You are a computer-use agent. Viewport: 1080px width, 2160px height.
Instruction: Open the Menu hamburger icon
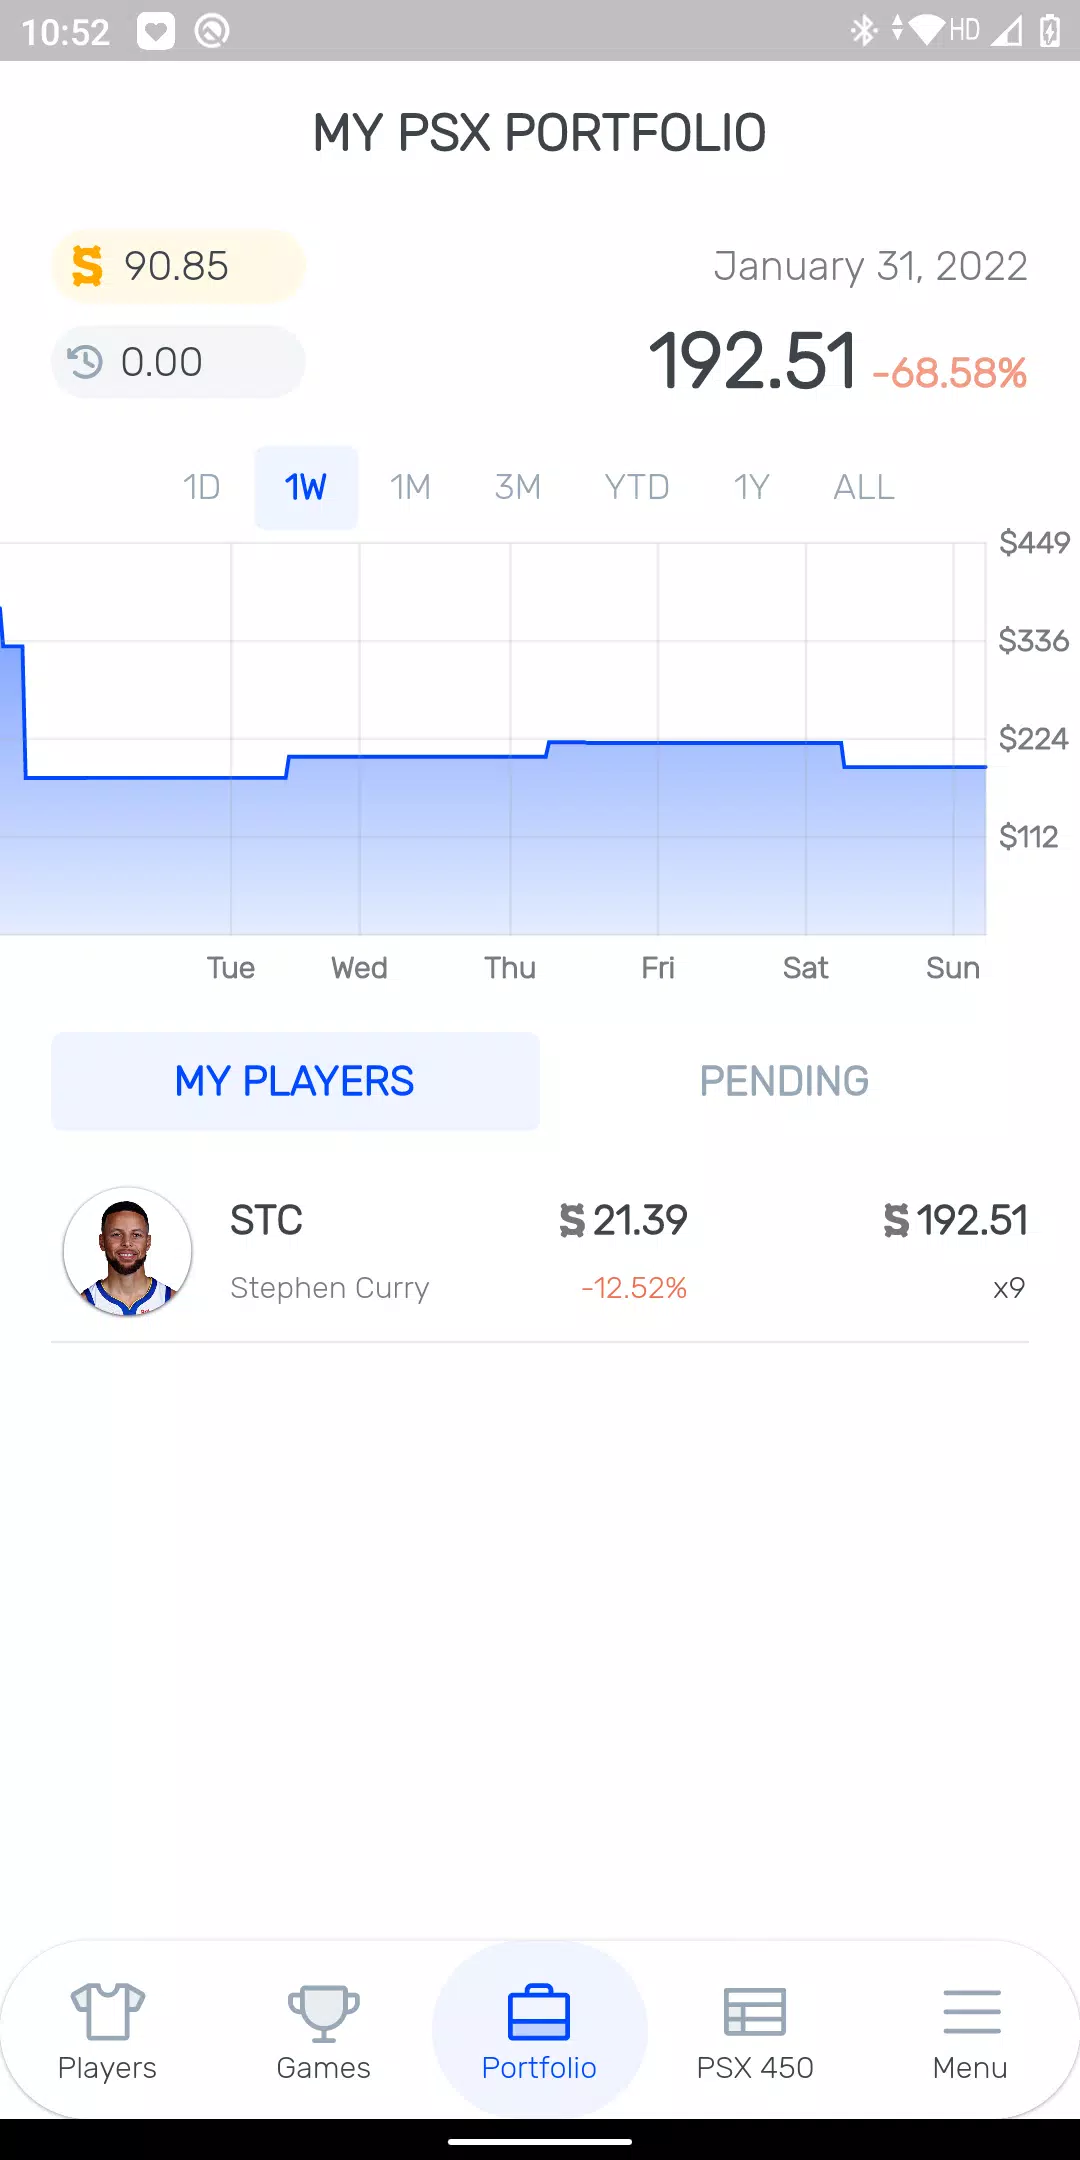tap(970, 2012)
